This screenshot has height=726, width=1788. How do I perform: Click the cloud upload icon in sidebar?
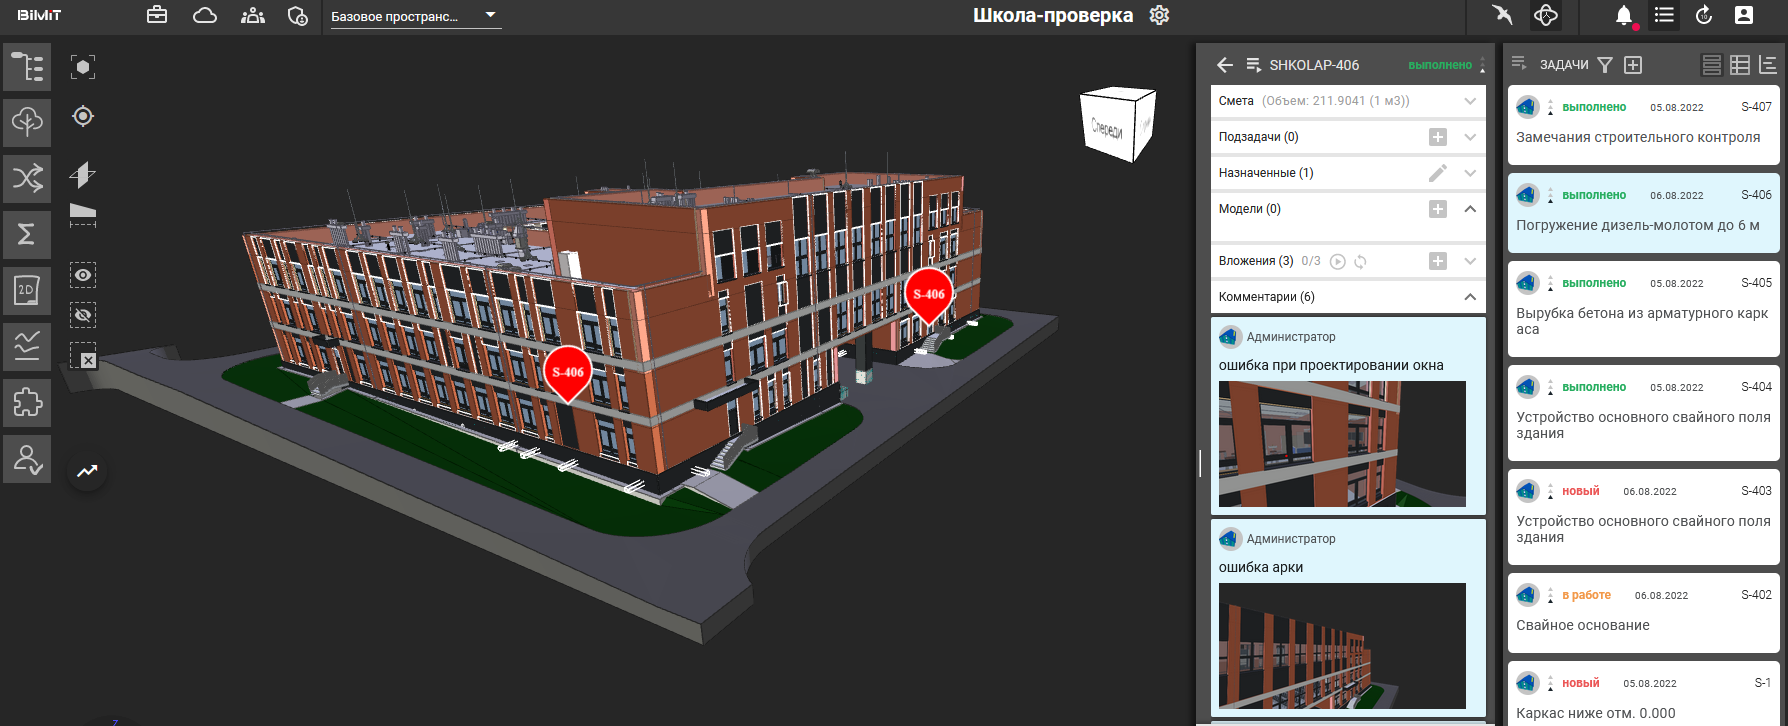tap(27, 123)
